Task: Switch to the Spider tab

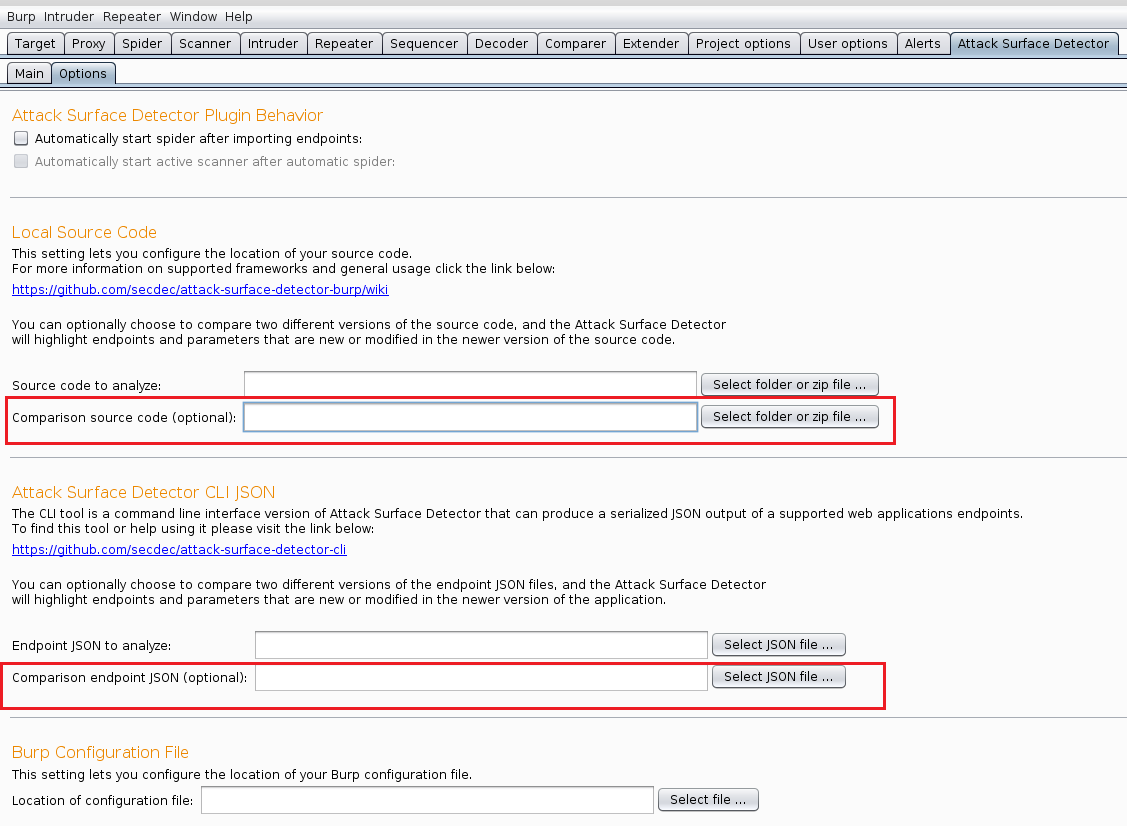Action: (142, 44)
